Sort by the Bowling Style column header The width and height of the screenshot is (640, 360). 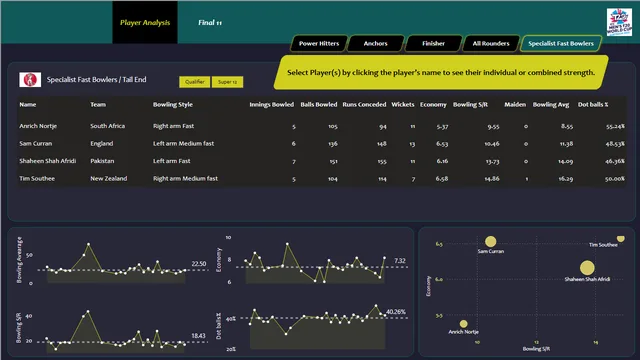pos(173,104)
